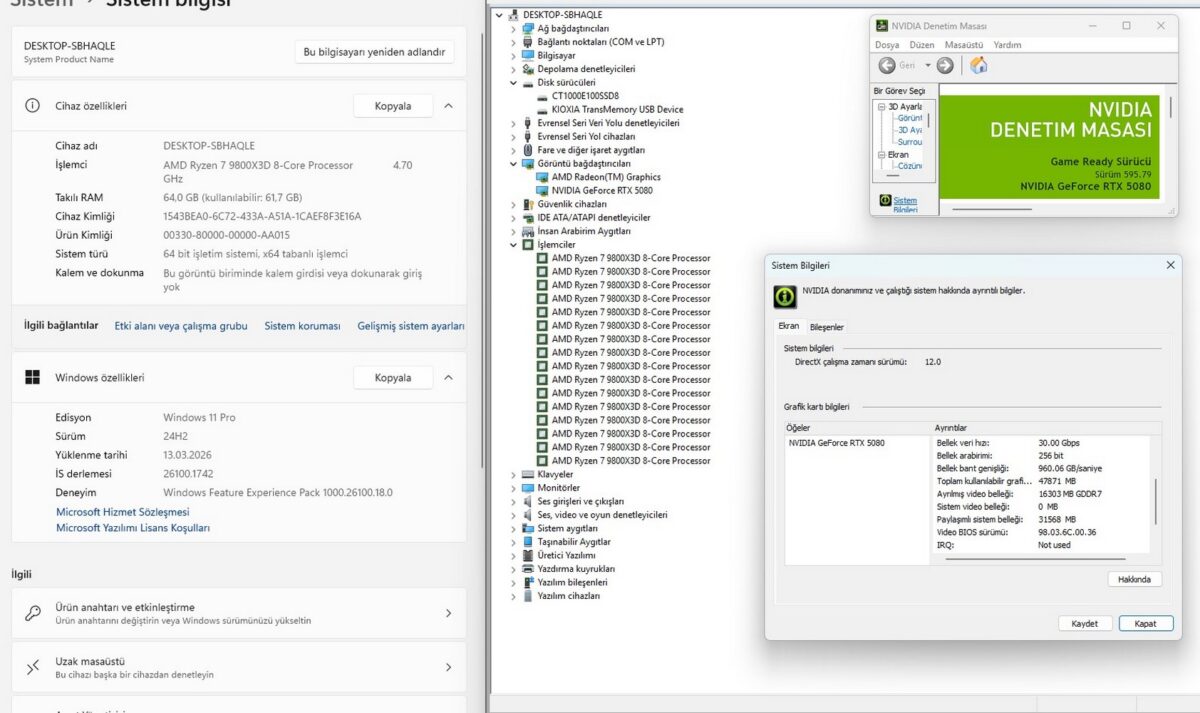Collapse the Ekran tree node in NVIDIA panel
1200x713 pixels.
coord(882,155)
